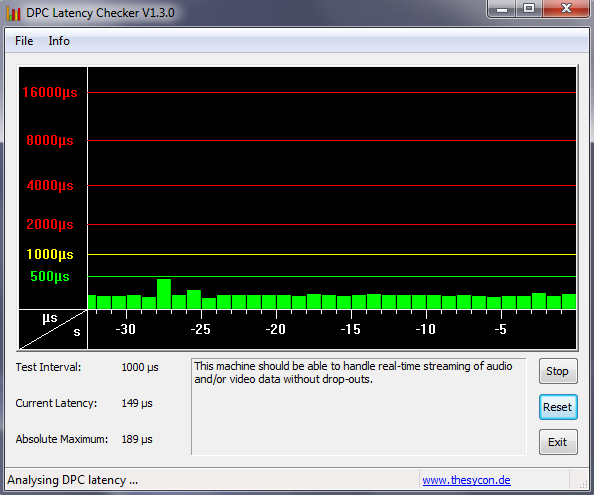Open the Info menu
The image size is (594, 495).
[x=59, y=41]
